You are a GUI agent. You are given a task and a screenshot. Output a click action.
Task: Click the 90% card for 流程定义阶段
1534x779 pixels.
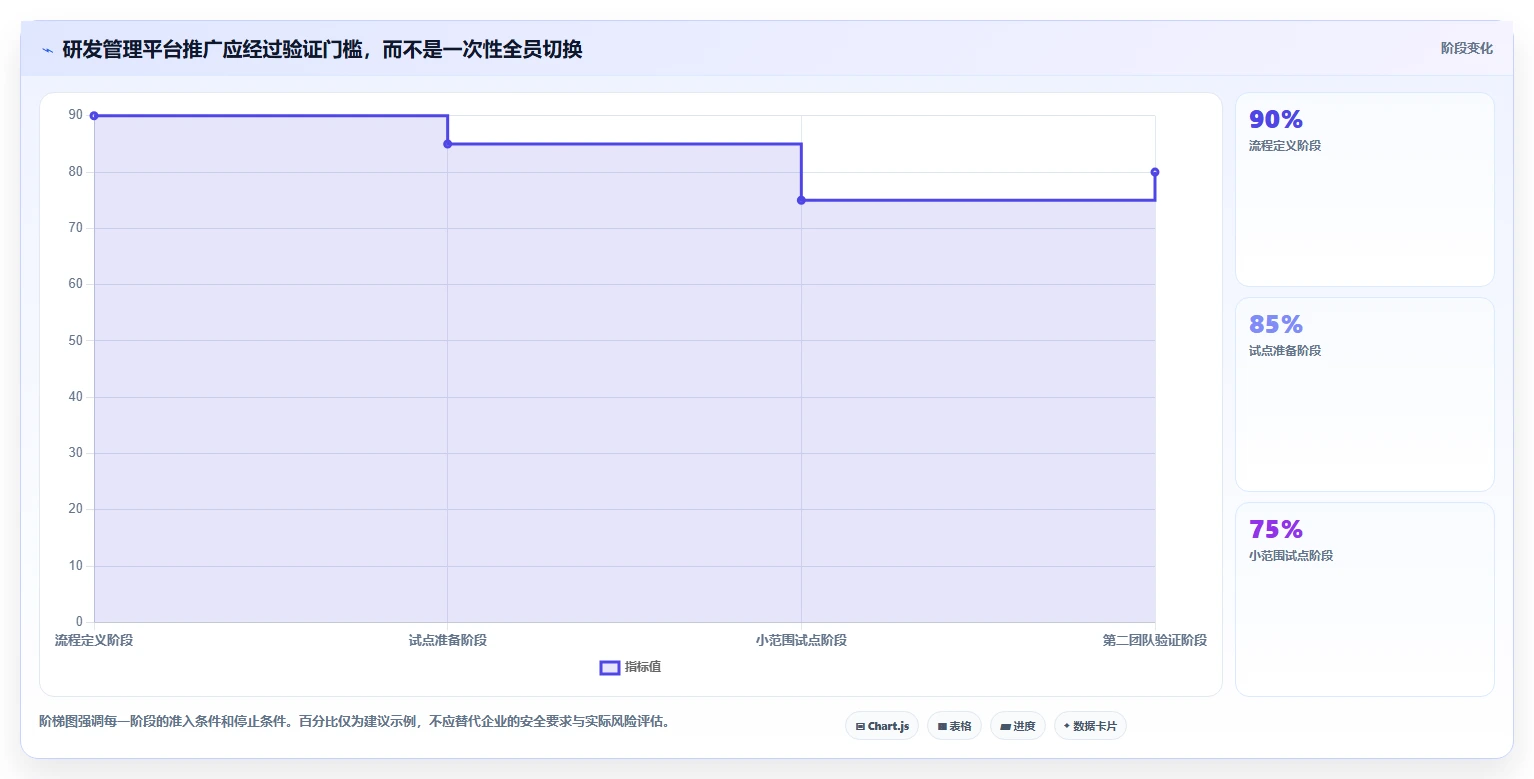coord(1365,189)
